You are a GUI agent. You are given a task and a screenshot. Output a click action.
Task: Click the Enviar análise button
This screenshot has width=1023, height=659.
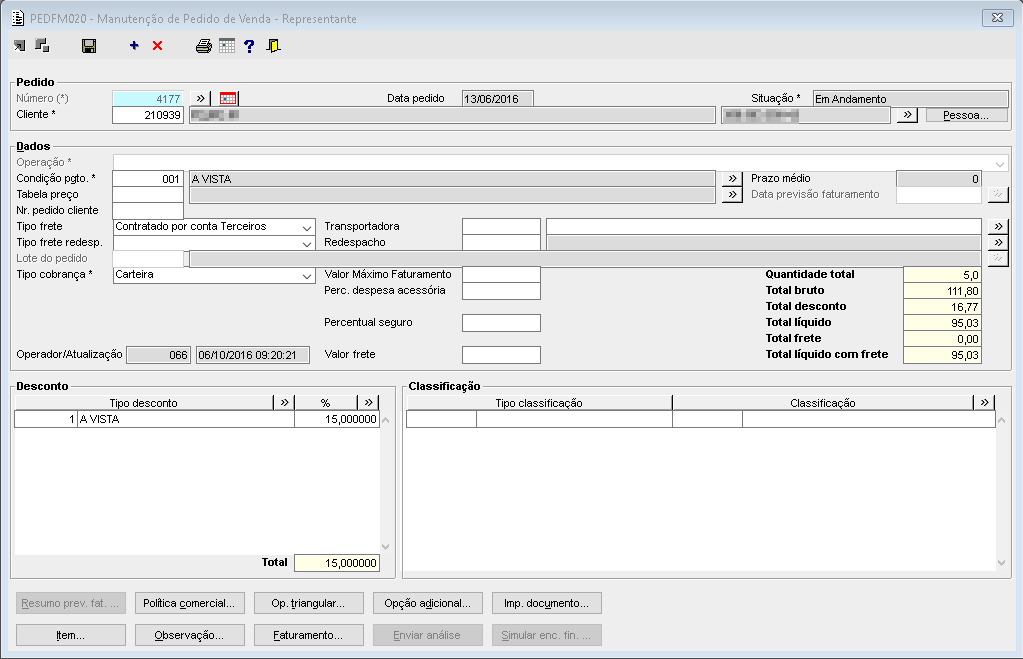(x=427, y=636)
